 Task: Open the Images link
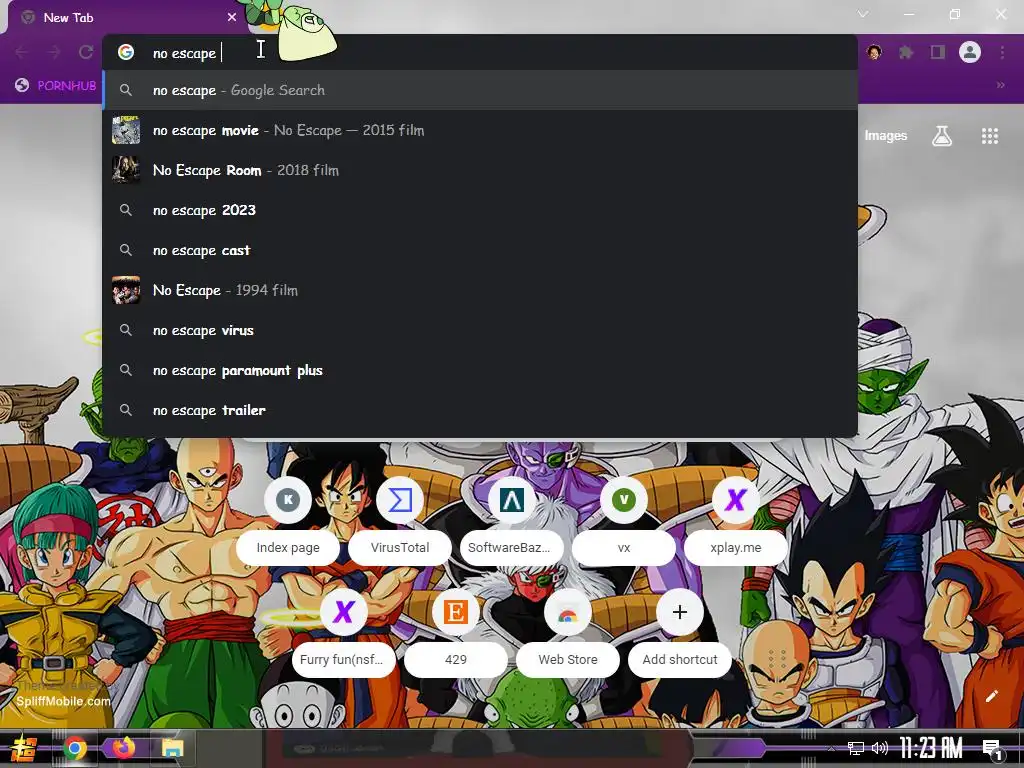886,135
